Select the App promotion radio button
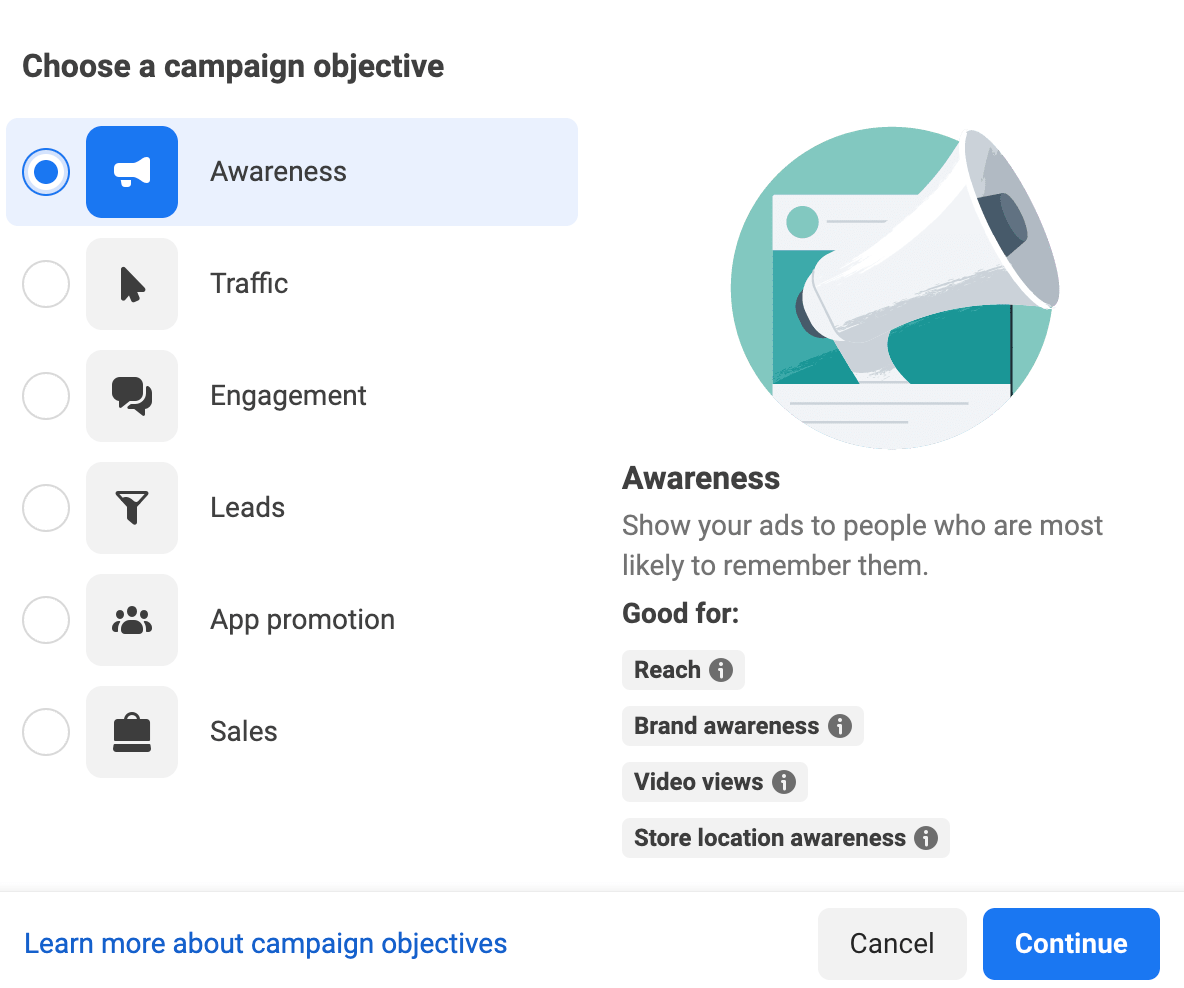1184x988 pixels. (x=46, y=620)
